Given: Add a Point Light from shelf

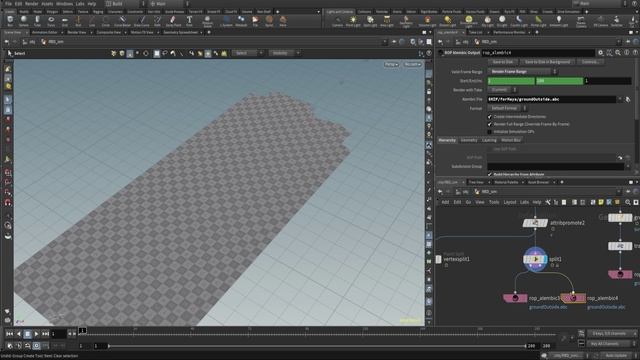Looking at the screenshot, I should 353,21.
